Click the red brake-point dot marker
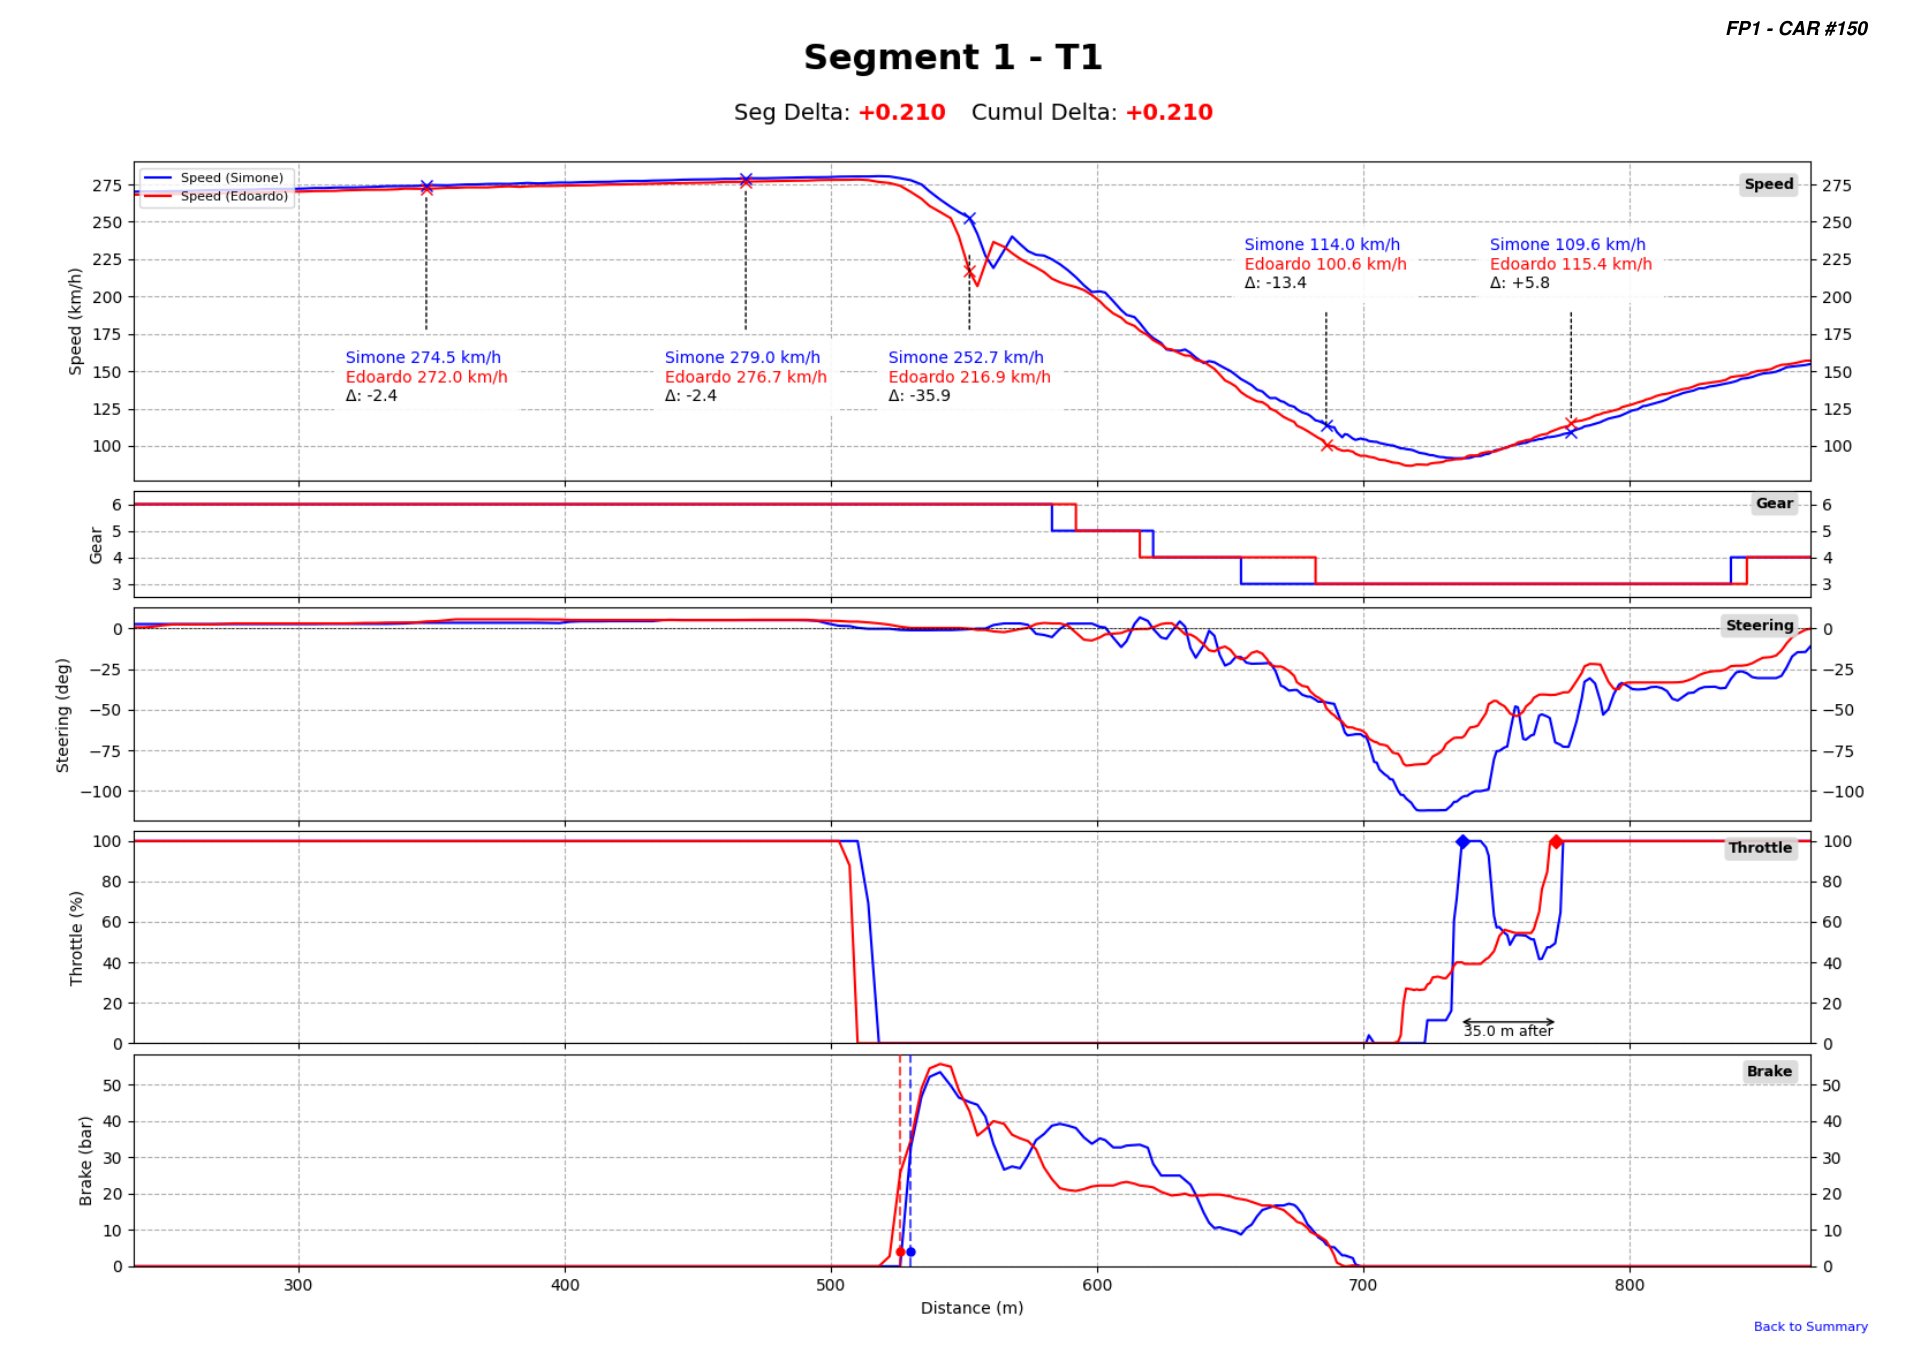Viewport: 1906px width, 1347px height. 900,1252
